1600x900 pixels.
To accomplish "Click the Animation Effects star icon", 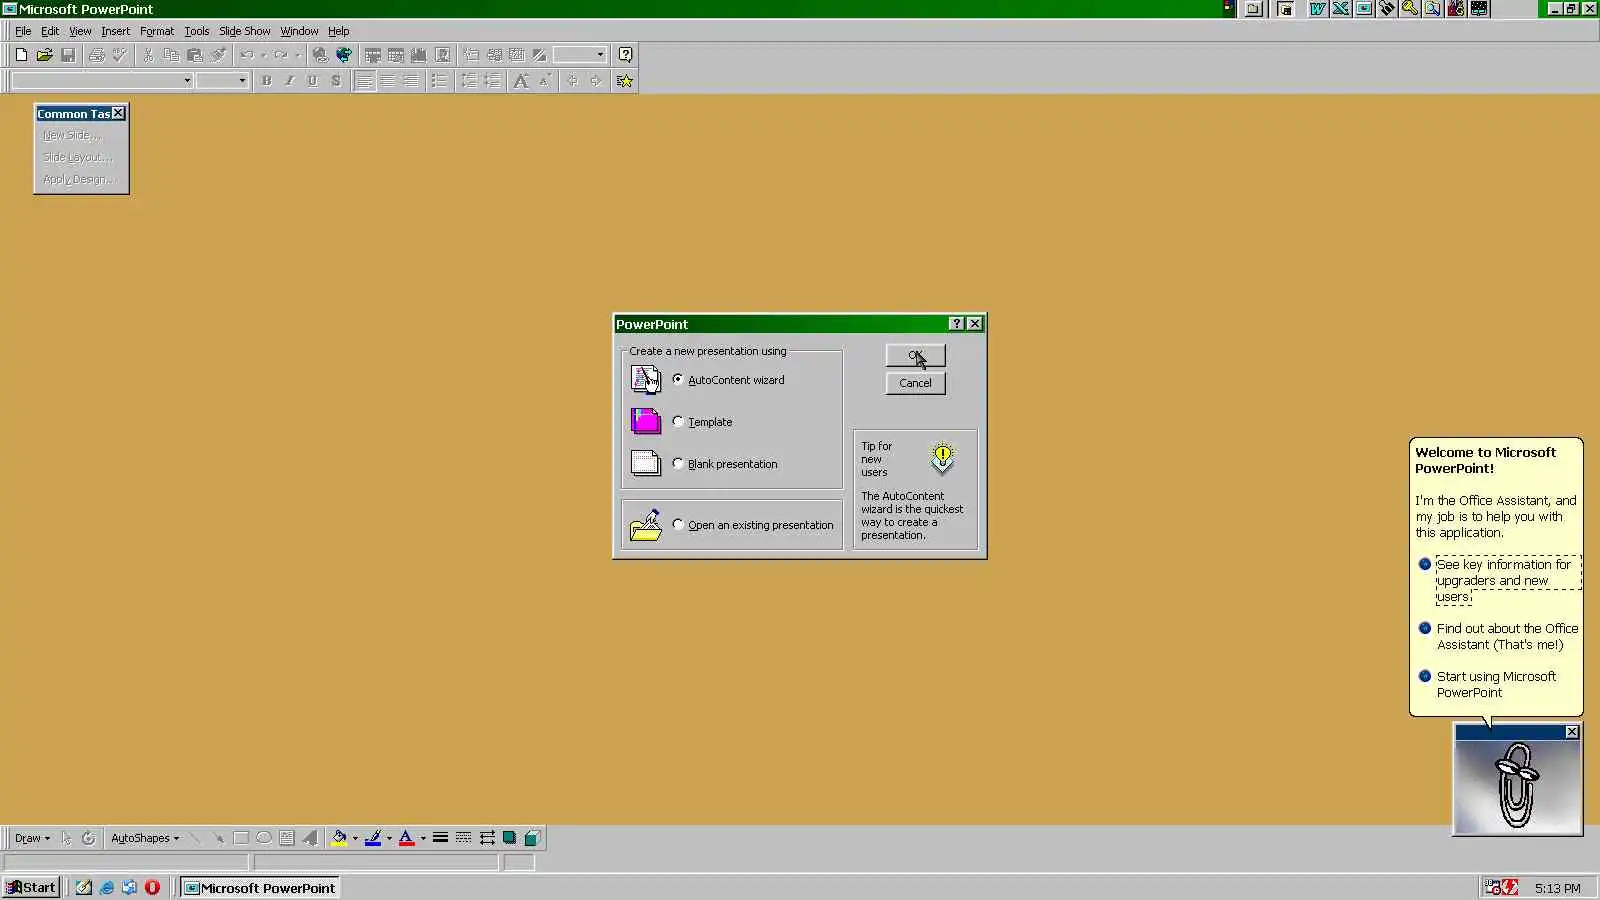I will [625, 81].
